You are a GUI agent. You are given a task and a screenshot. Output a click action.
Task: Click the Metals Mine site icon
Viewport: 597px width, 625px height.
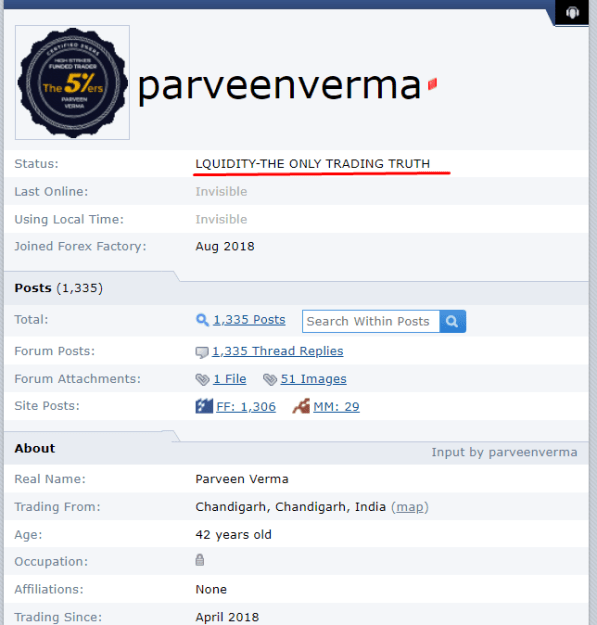click(x=301, y=407)
